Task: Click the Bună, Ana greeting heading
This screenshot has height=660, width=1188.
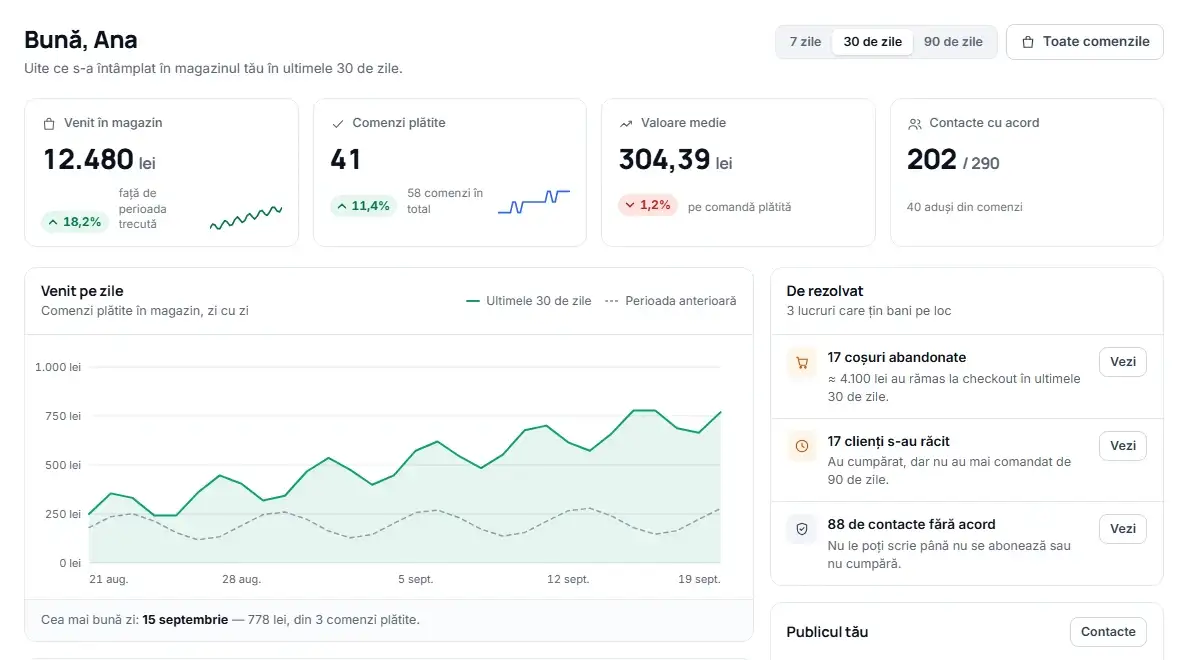Action: click(80, 40)
